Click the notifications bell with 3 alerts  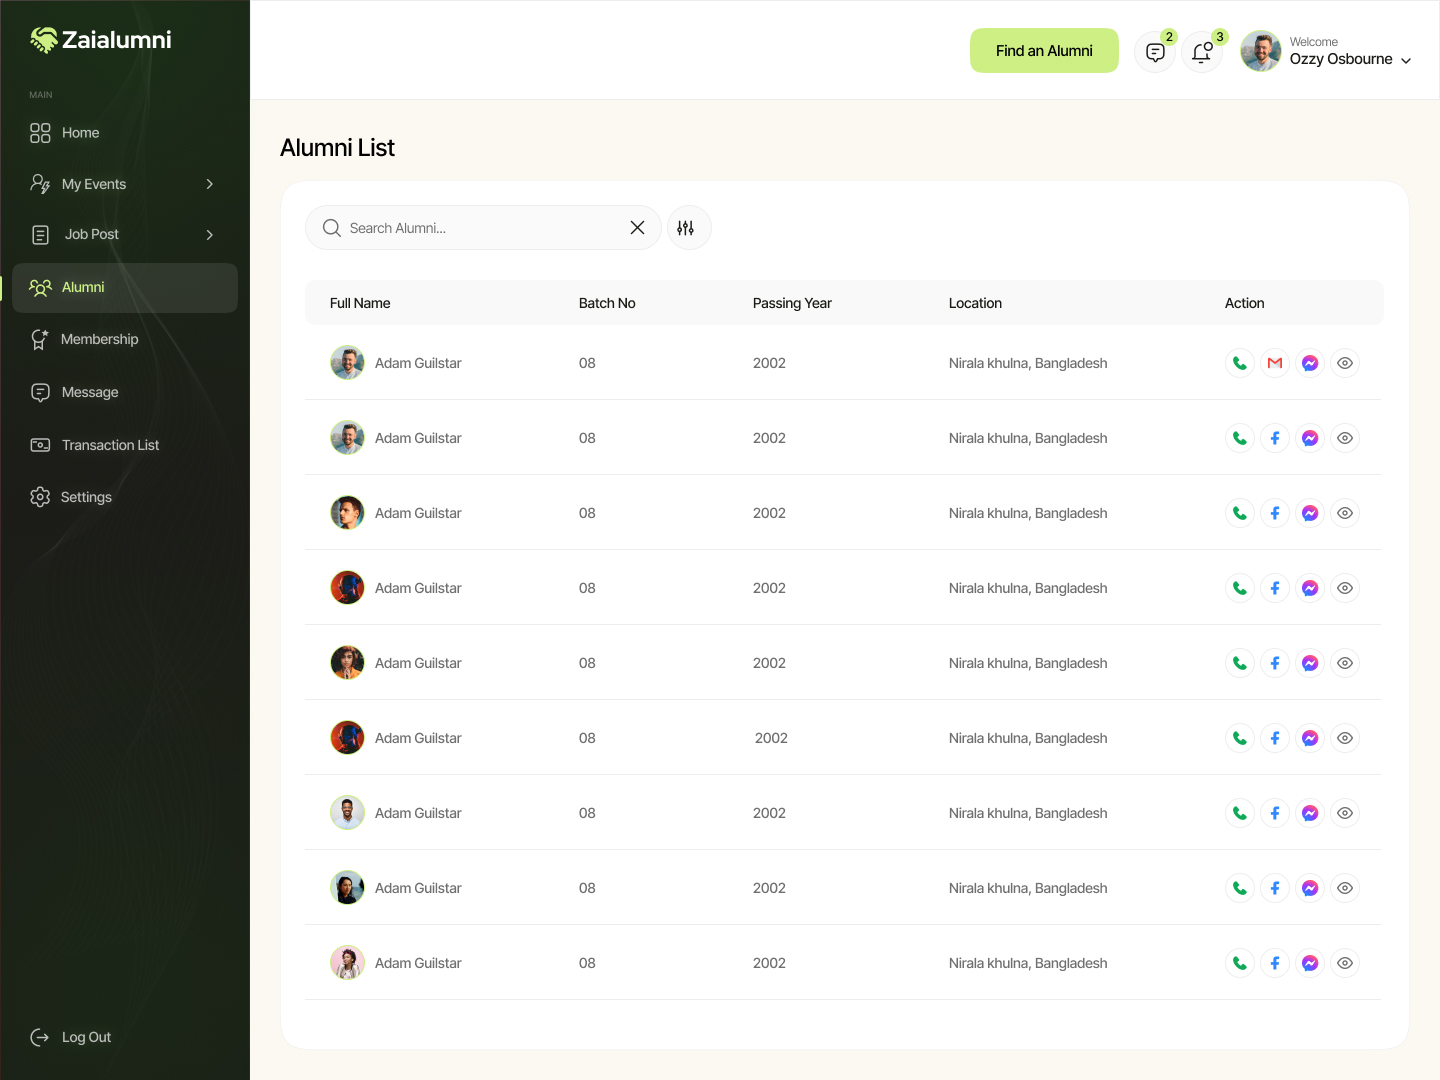pos(1202,51)
